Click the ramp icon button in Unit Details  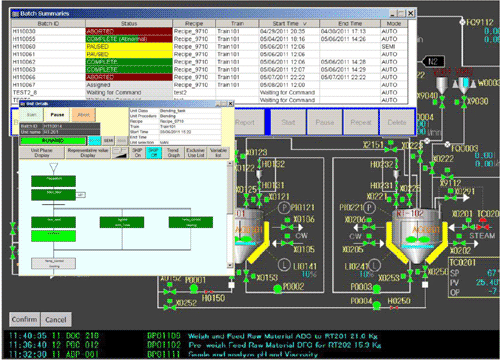tap(120, 153)
